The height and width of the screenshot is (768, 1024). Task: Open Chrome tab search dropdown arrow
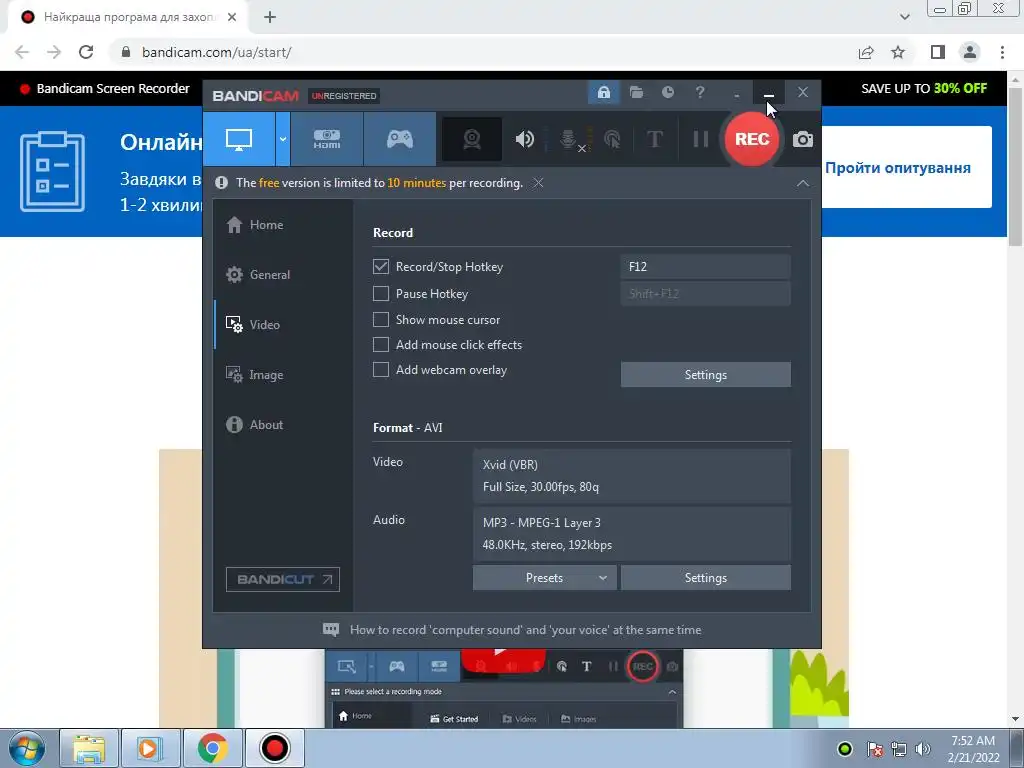click(x=904, y=18)
